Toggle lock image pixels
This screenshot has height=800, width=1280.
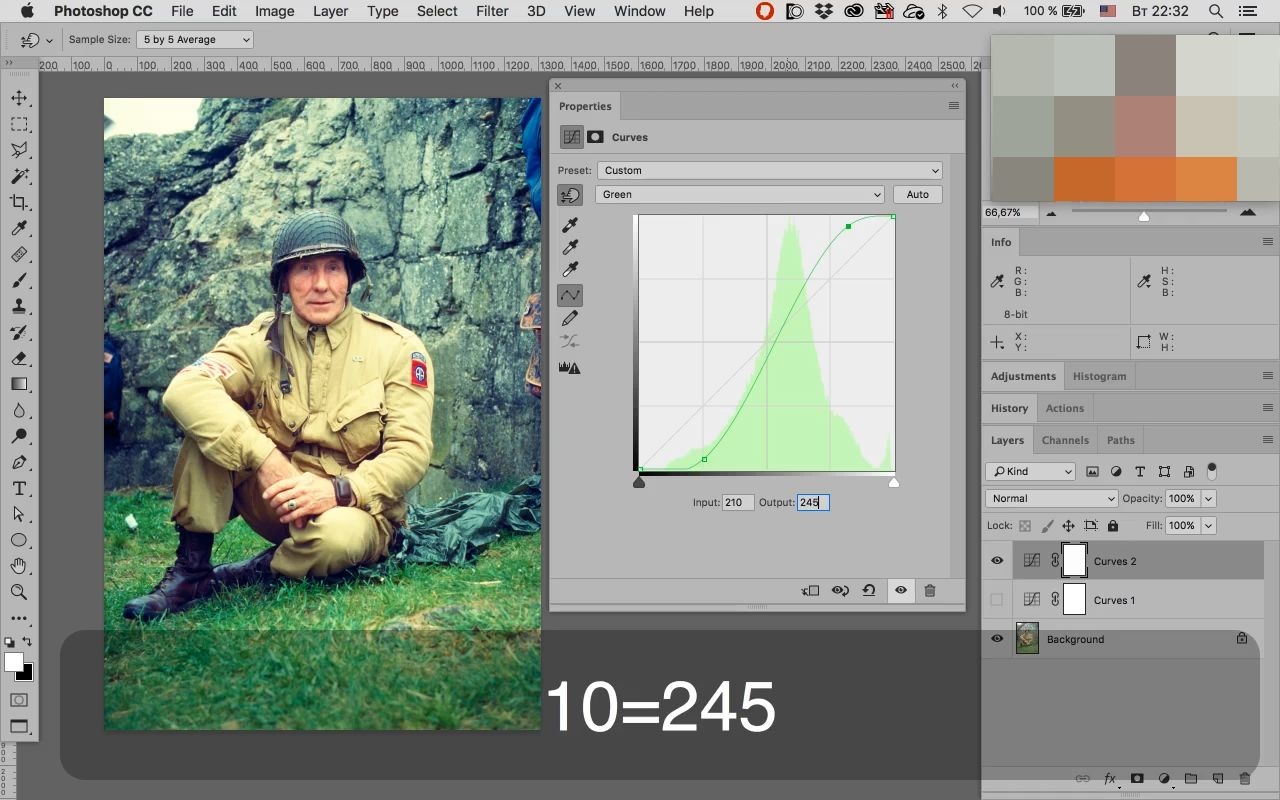[1047, 526]
